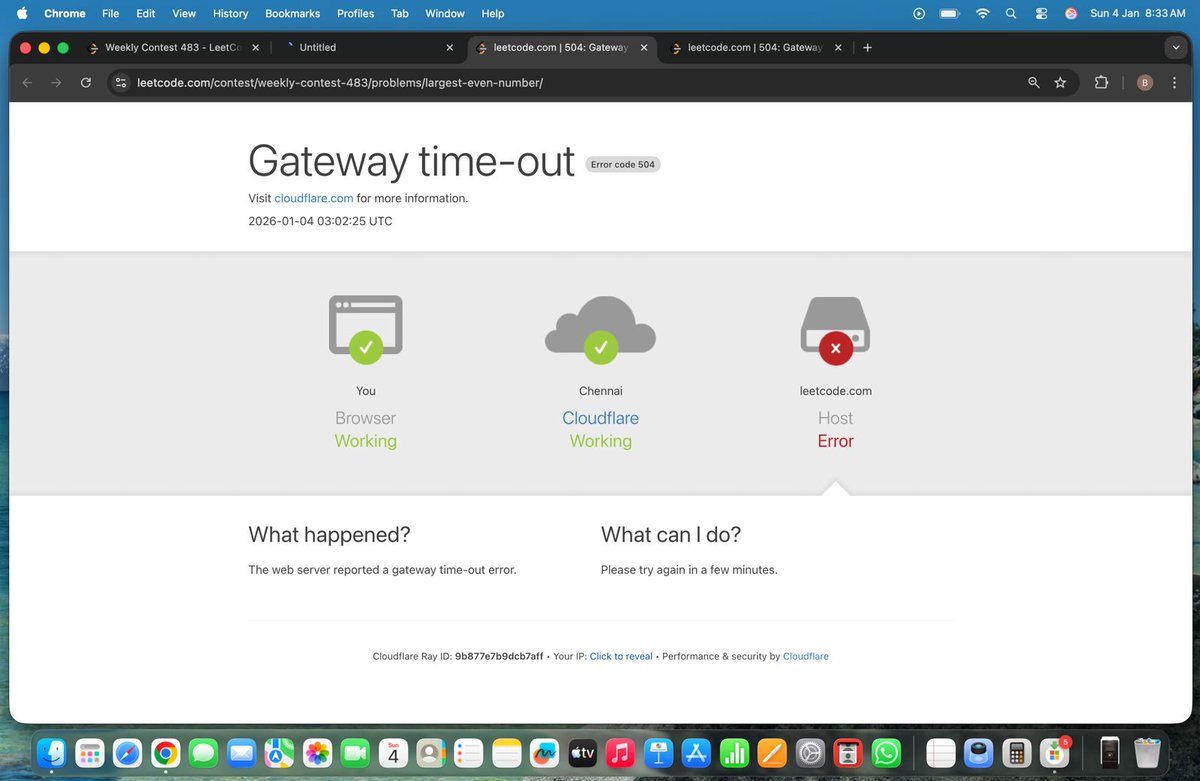Go back using the back arrow

coord(27,83)
